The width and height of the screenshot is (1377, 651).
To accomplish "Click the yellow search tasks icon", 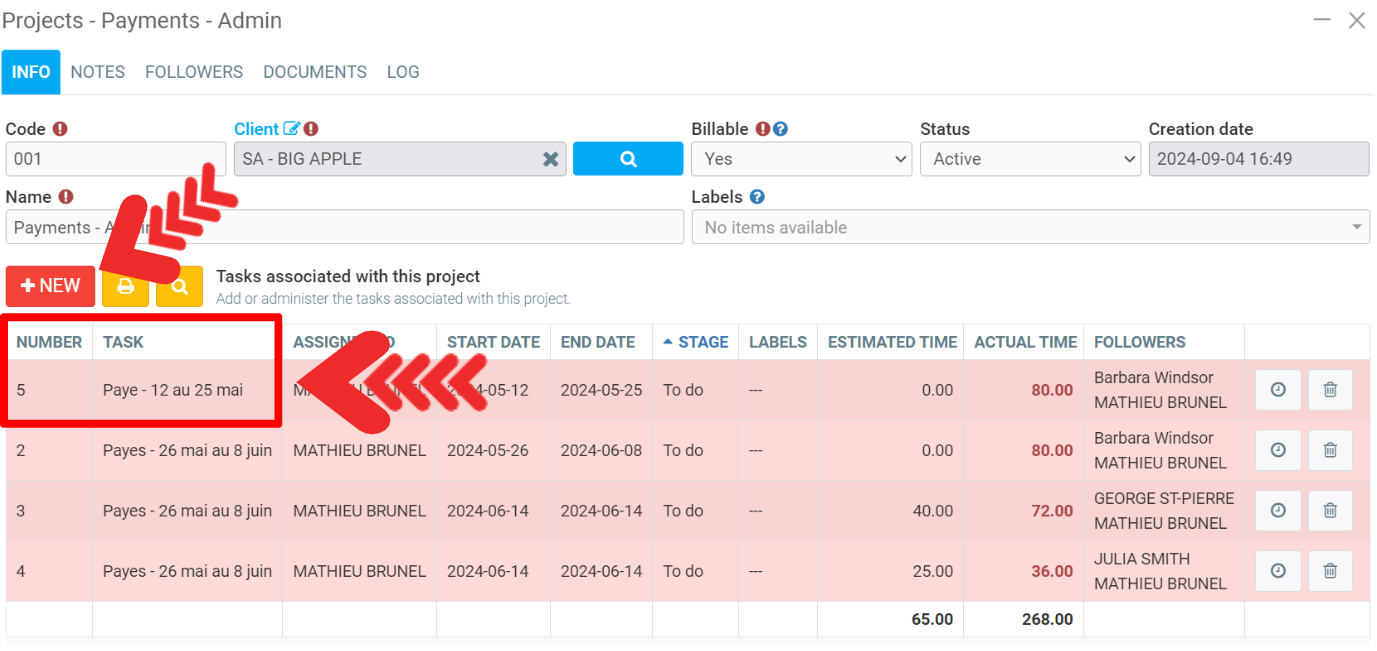I will coord(179,286).
